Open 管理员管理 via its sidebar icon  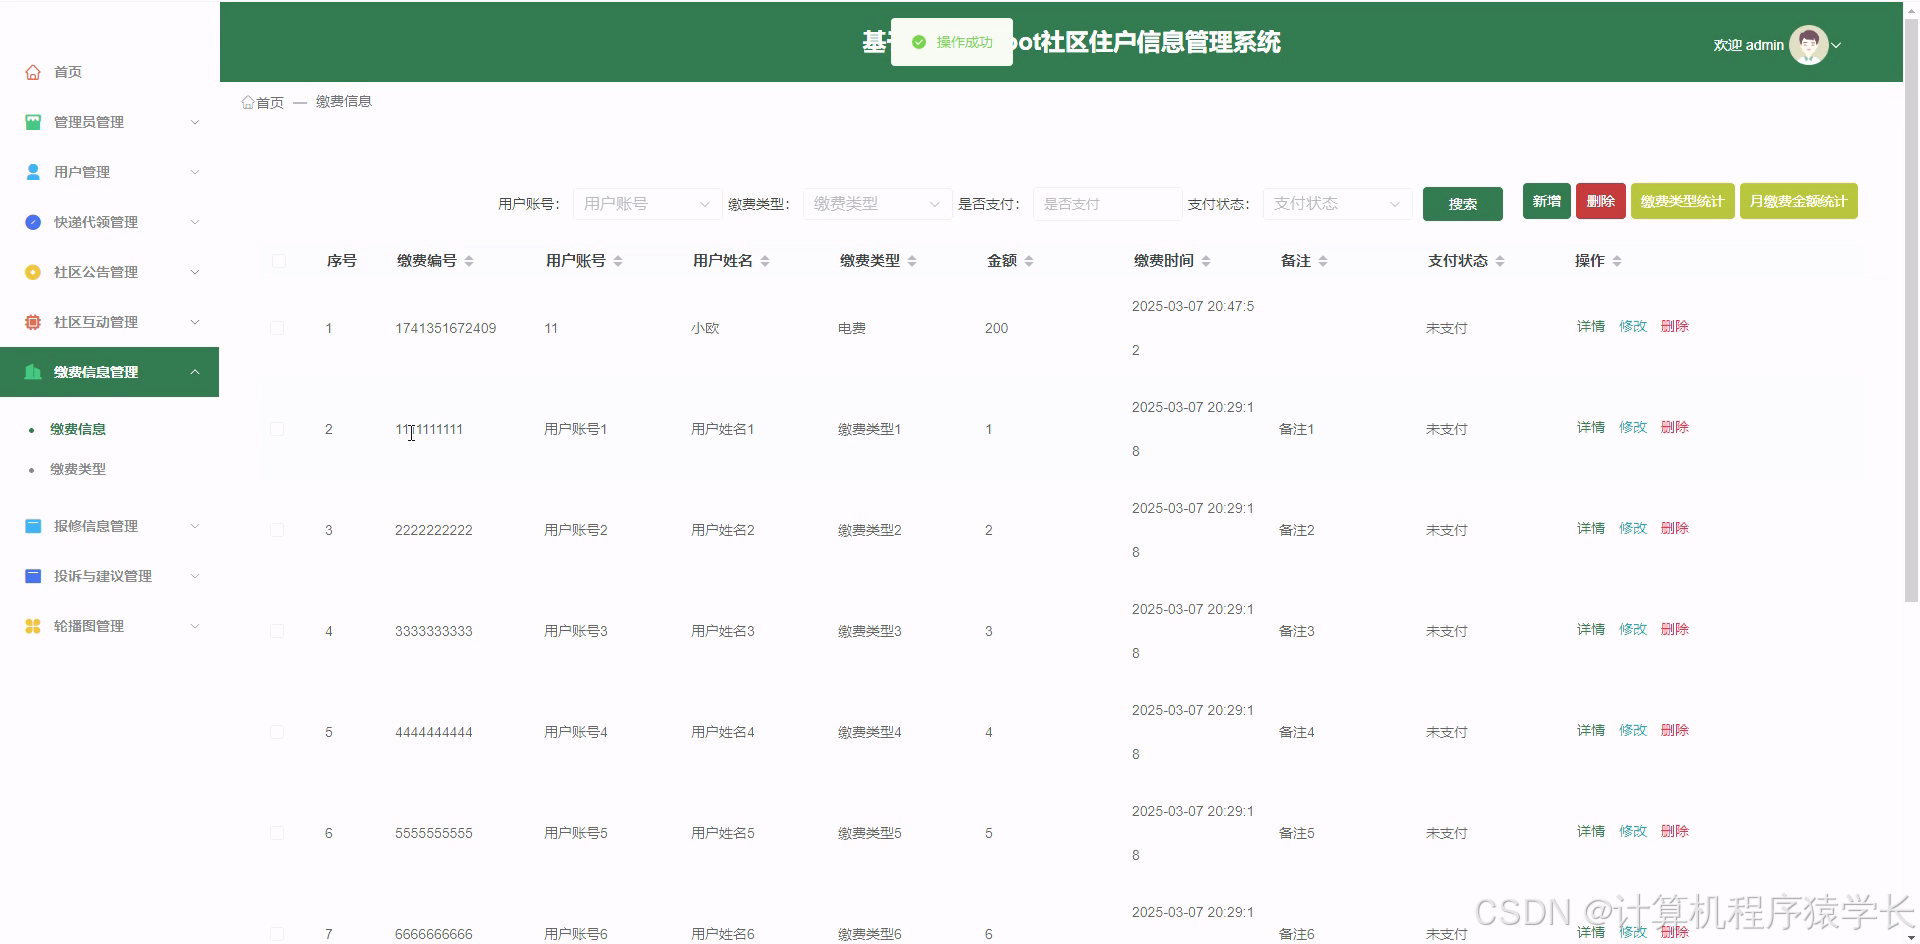pyautogui.click(x=33, y=121)
